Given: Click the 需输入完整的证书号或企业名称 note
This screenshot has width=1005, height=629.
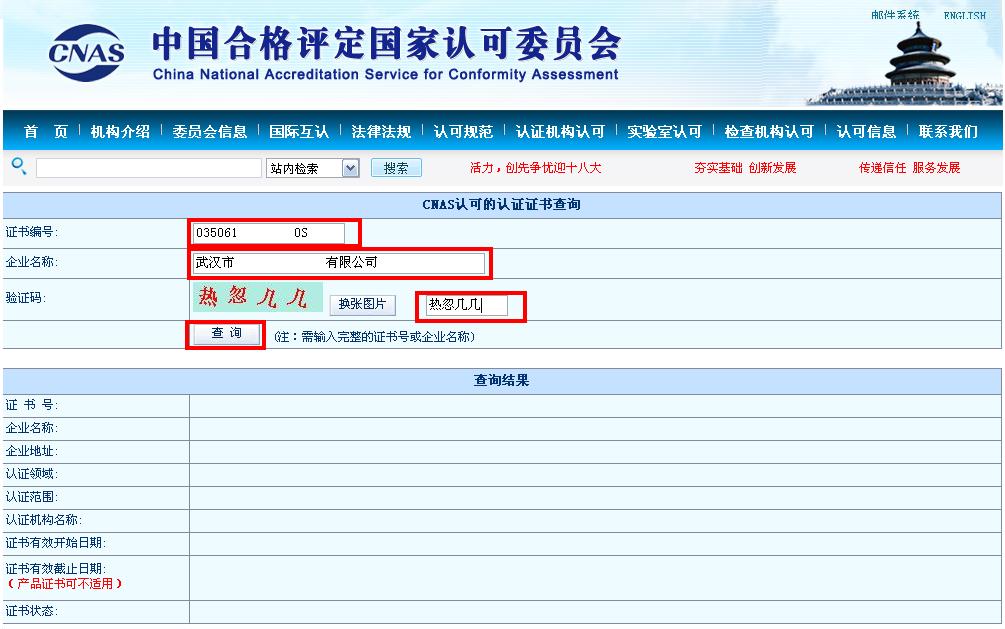Looking at the screenshot, I should pyautogui.click(x=374, y=337).
